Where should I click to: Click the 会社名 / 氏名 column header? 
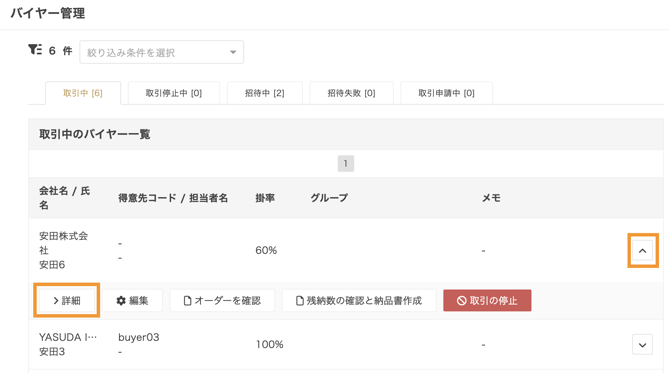click(x=65, y=198)
